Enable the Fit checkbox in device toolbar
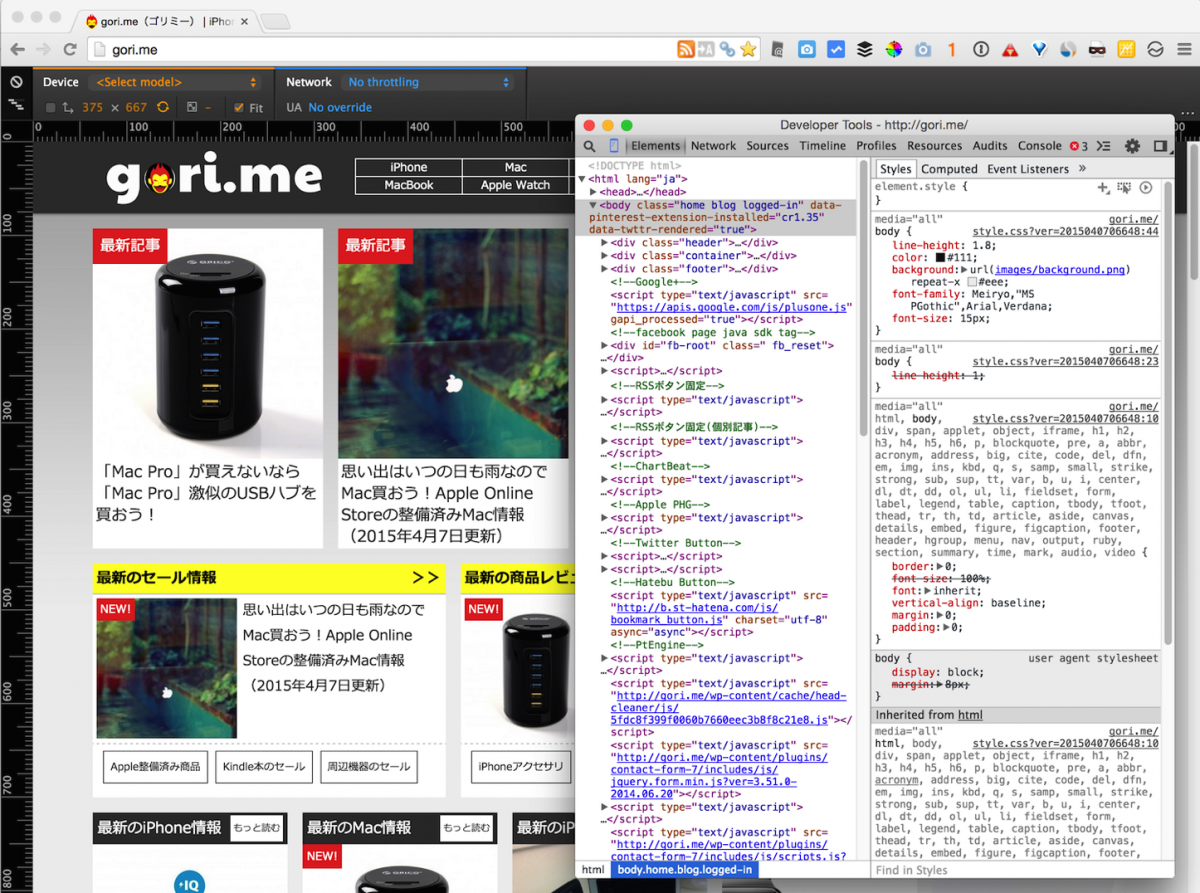 237,107
